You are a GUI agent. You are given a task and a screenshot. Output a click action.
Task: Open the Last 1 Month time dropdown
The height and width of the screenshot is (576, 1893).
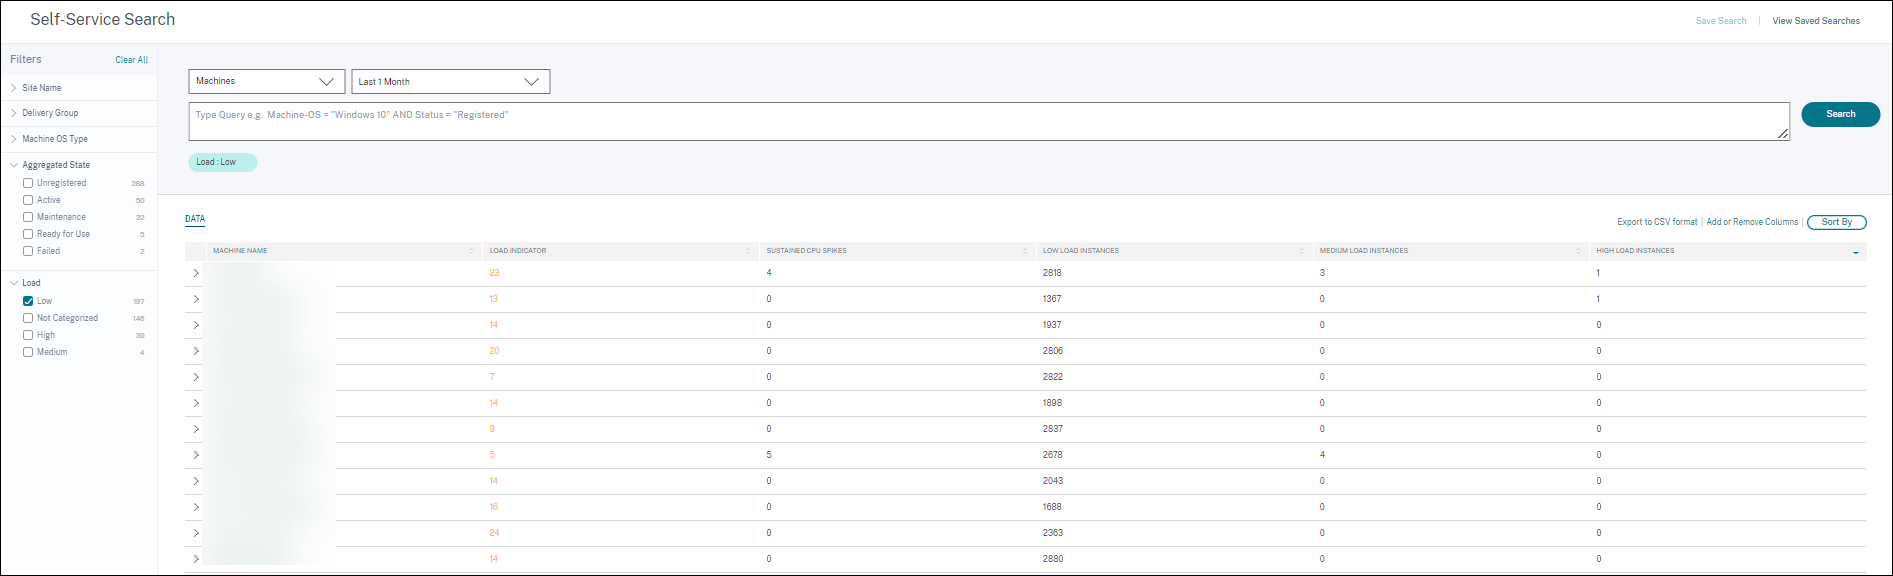[x=450, y=81]
